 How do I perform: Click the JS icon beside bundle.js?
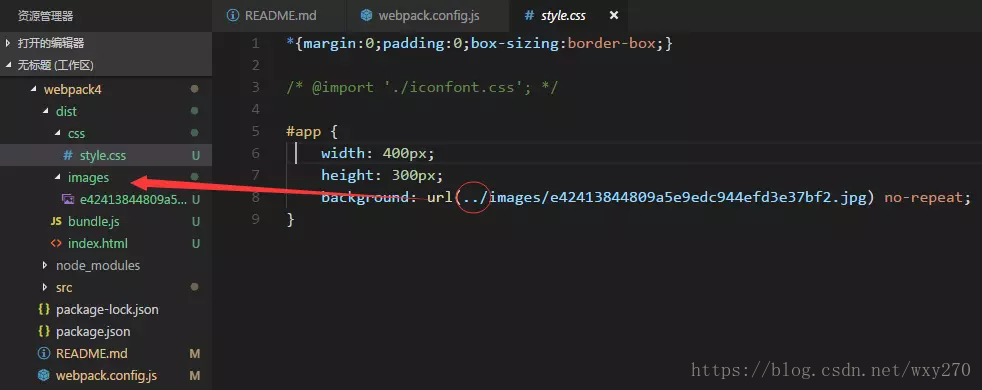coord(56,222)
